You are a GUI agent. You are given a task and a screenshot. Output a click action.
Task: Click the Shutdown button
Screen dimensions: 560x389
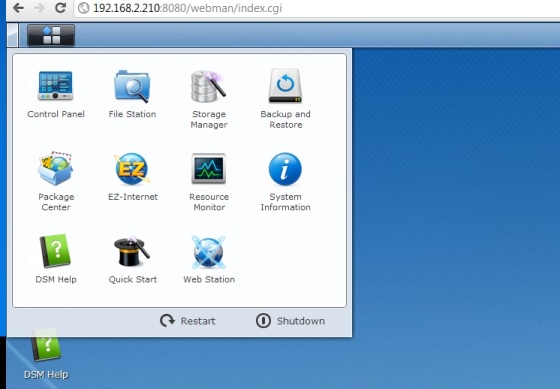pyautogui.click(x=290, y=321)
